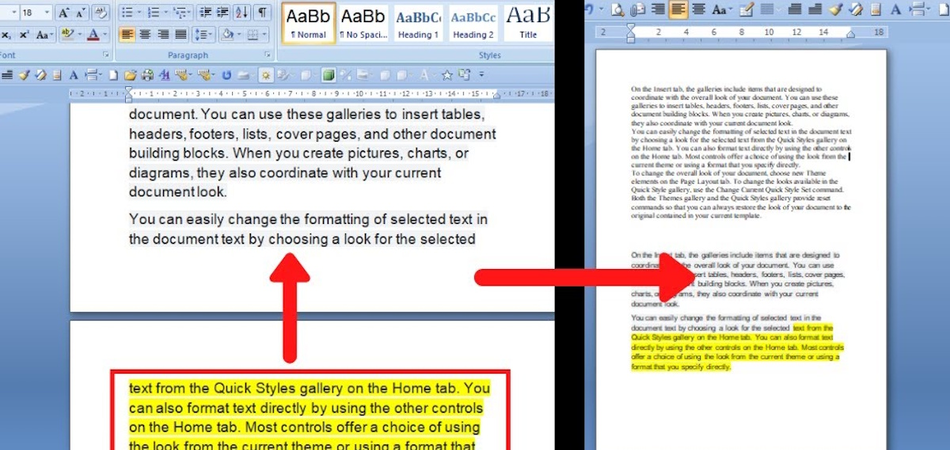Apply the Heading 1 style
The height and width of the screenshot is (450, 950).
418,24
